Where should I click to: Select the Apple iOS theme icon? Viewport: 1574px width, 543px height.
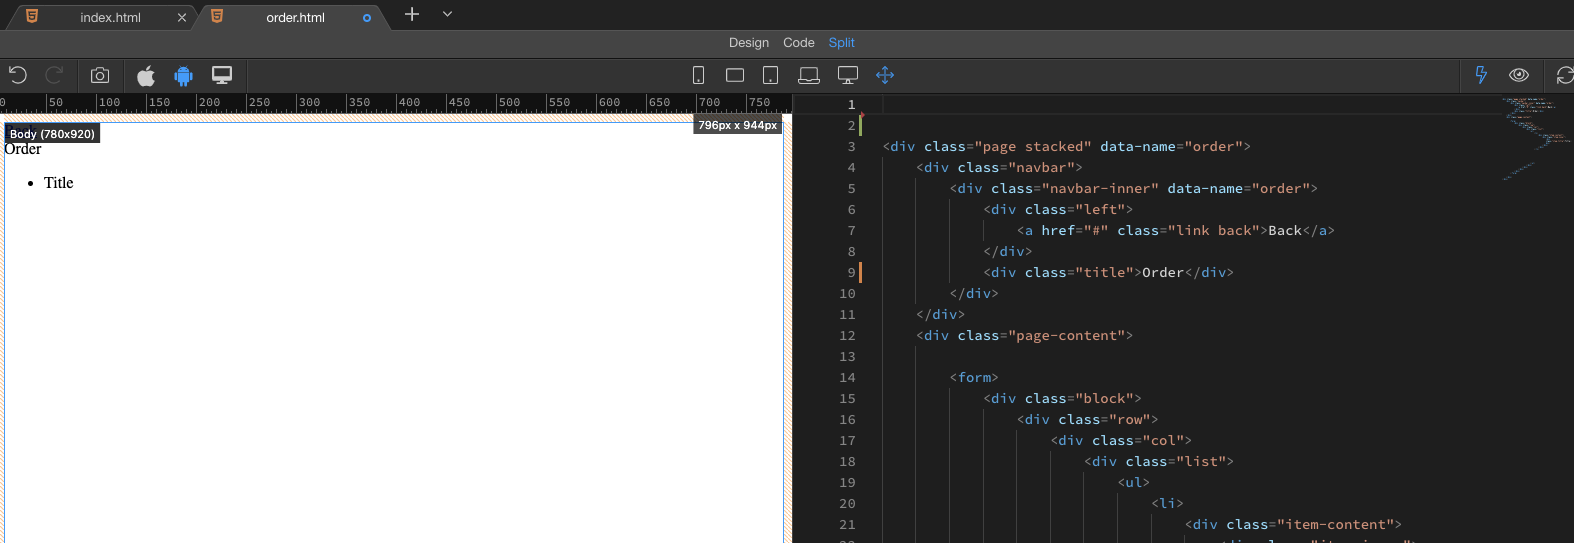pos(146,75)
